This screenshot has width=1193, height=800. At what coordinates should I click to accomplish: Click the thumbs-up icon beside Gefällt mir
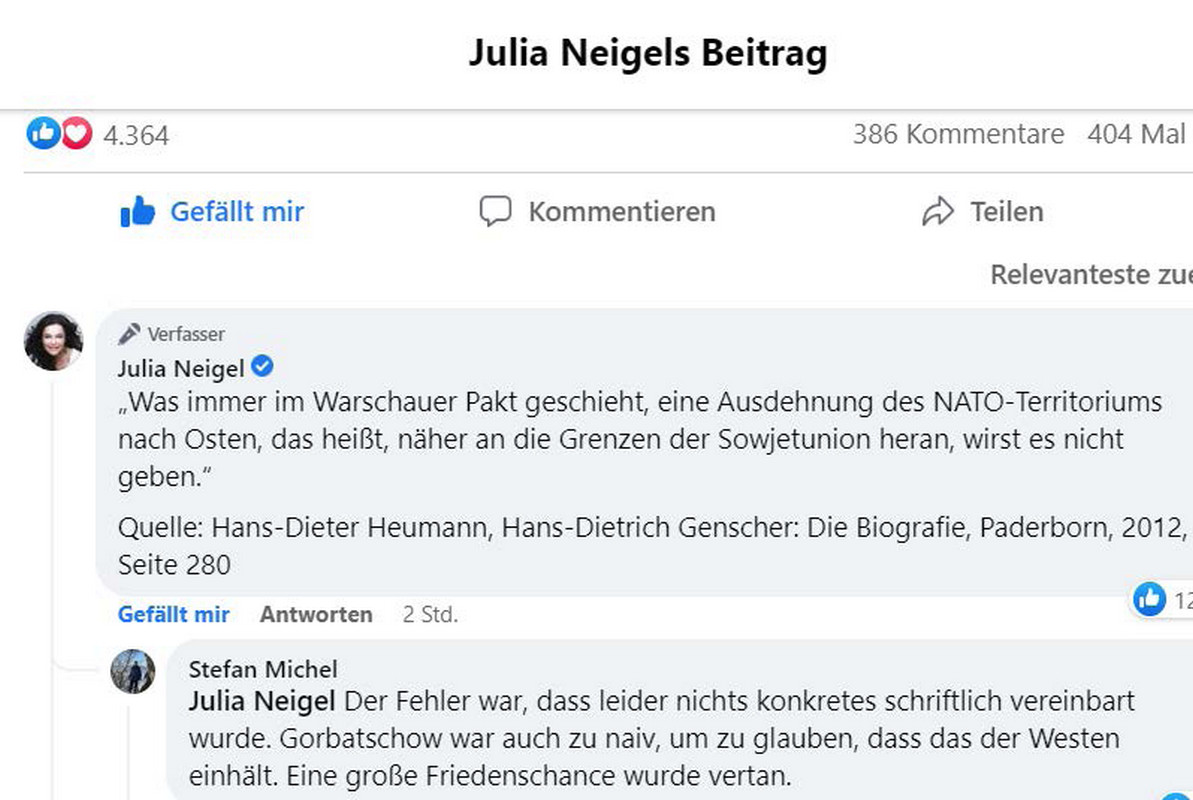[138, 212]
